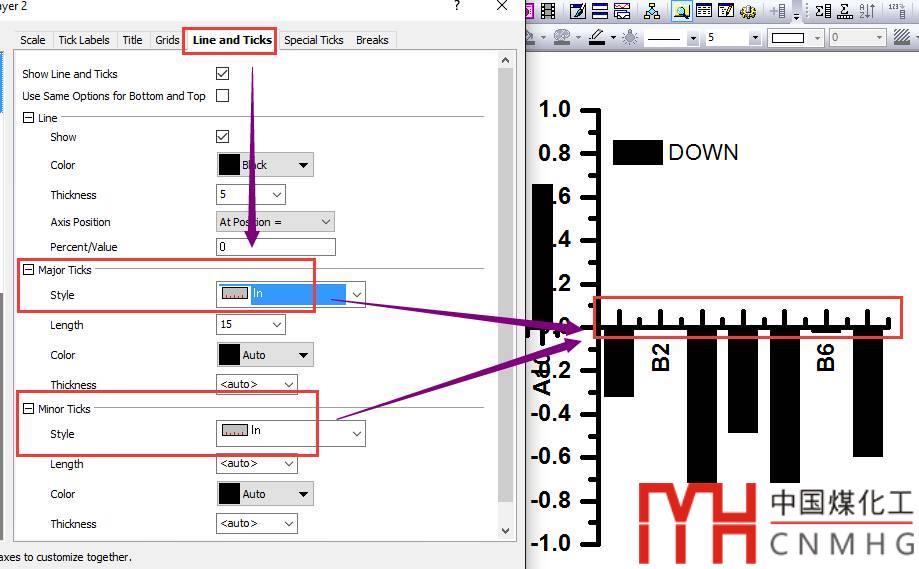The width and height of the screenshot is (919, 569).
Task: Click the window with pencil script icon
Action: click(726, 11)
